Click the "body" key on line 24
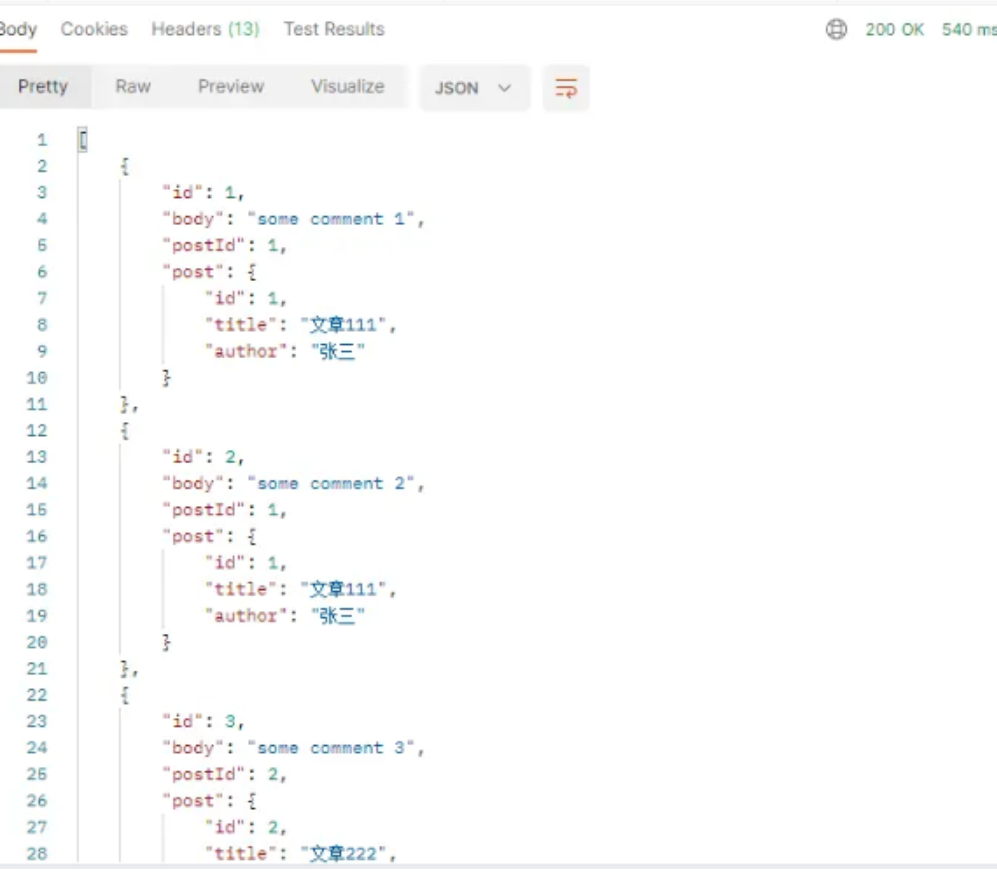This screenshot has width=997, height=894. 193,748
